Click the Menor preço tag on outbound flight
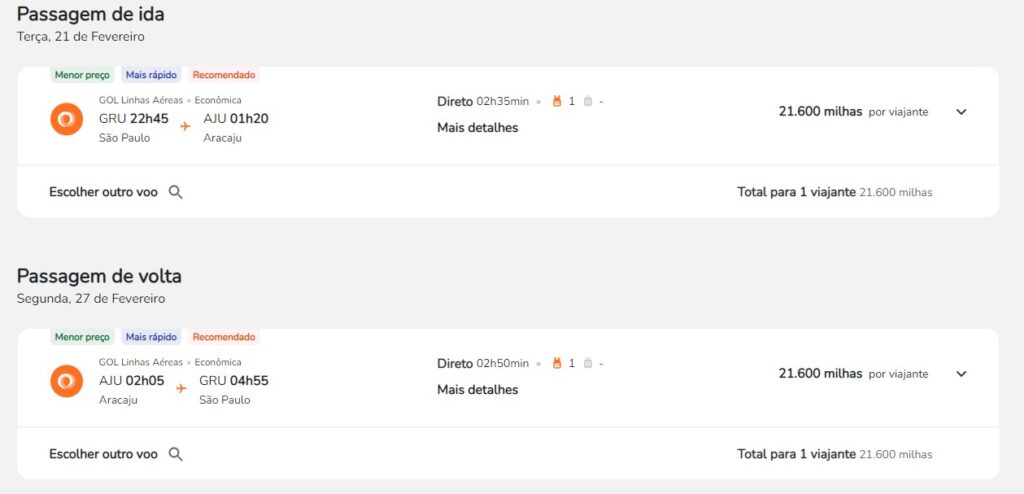Viewport: 1024px width, 494px height. tap(82, 75)
